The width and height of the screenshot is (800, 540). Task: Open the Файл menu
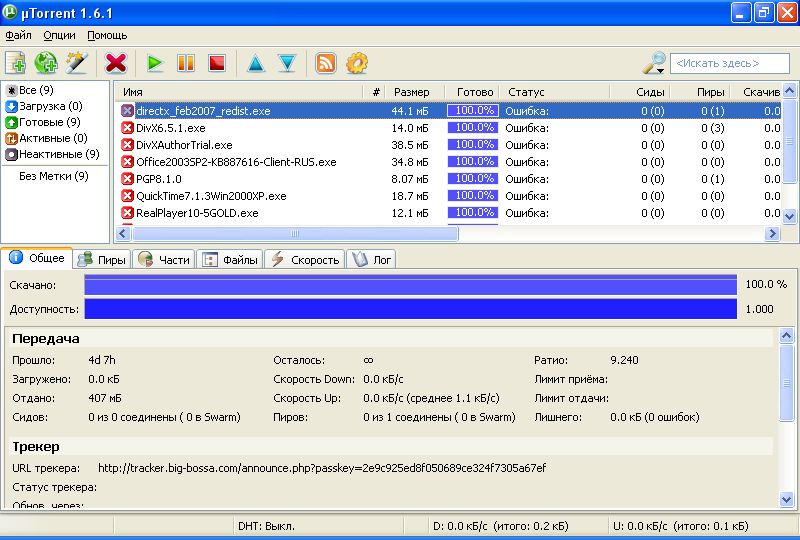click(18, 35)
